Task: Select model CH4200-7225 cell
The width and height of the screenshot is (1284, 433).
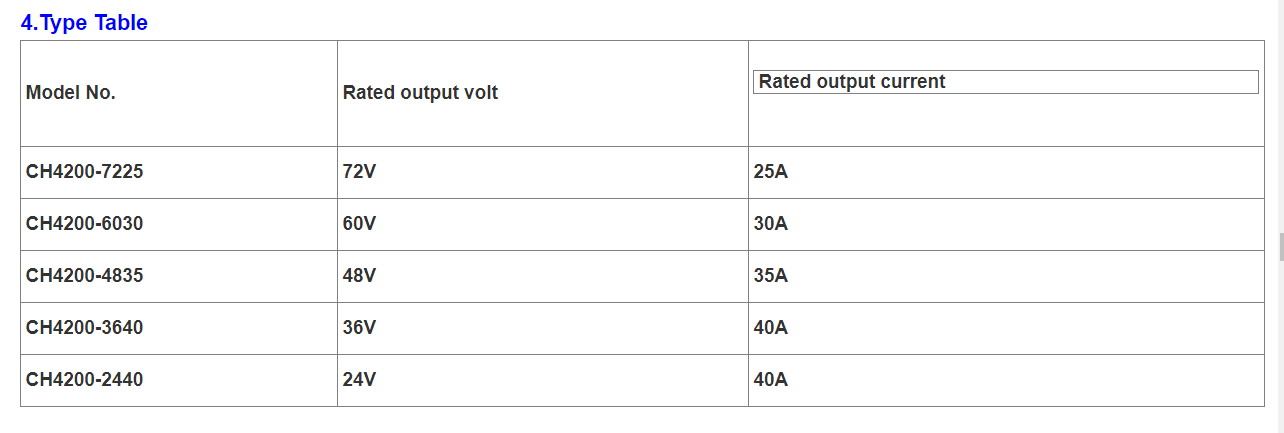Action: click(179, 172)
